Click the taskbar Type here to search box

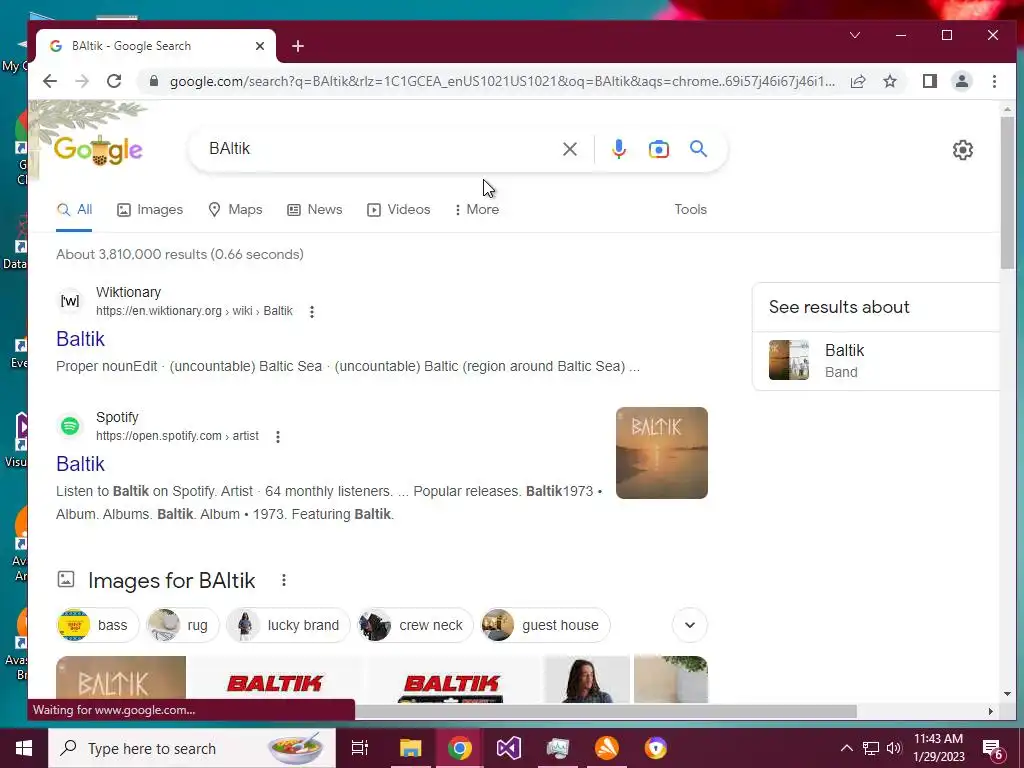(x=192, y=748)
